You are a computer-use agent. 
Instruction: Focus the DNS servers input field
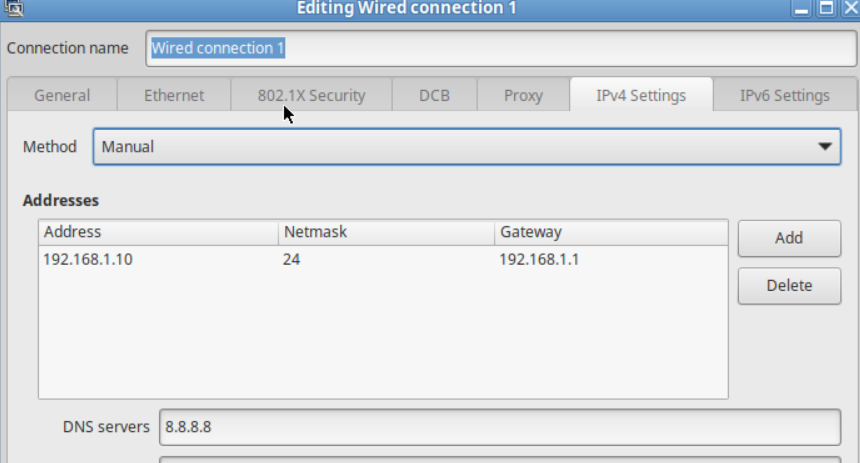[500, 427]
